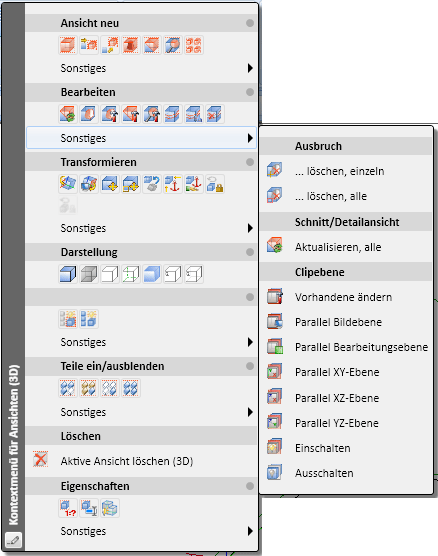Click the all-blue parts icon in Teile ein/ausblenden
Screen dimensions: 438x556
131,388
